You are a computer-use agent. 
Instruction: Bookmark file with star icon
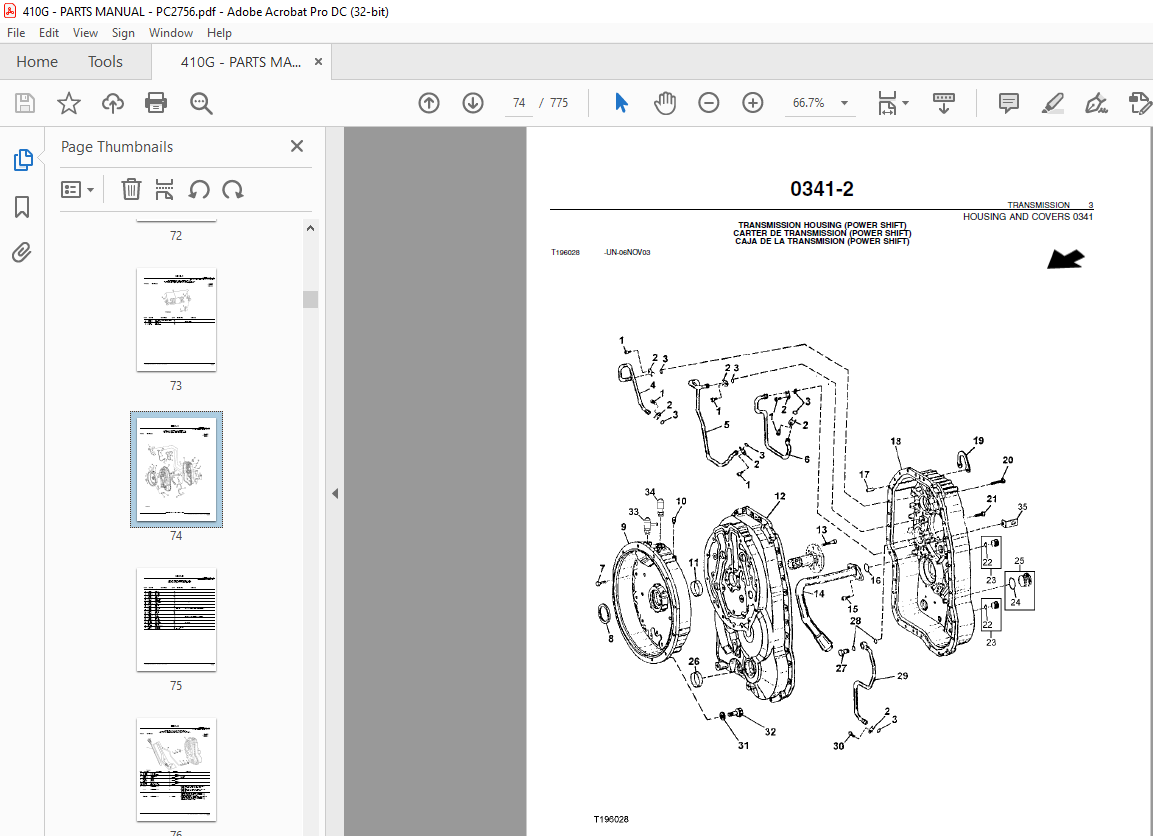[68, 103]
